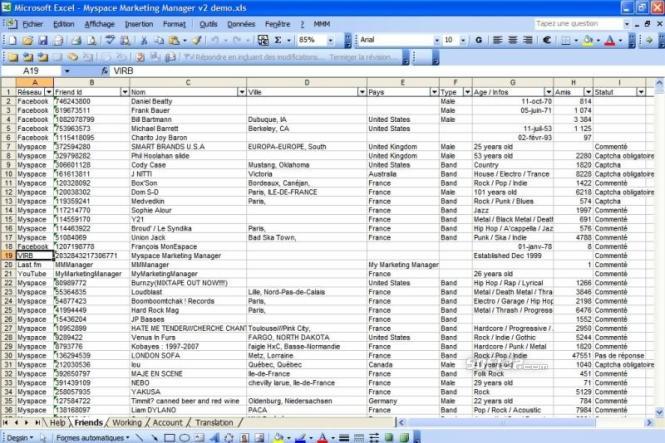Switch to the Working sheet tab
This screenshot has height=443, width=665.
(x=127, y=423)
